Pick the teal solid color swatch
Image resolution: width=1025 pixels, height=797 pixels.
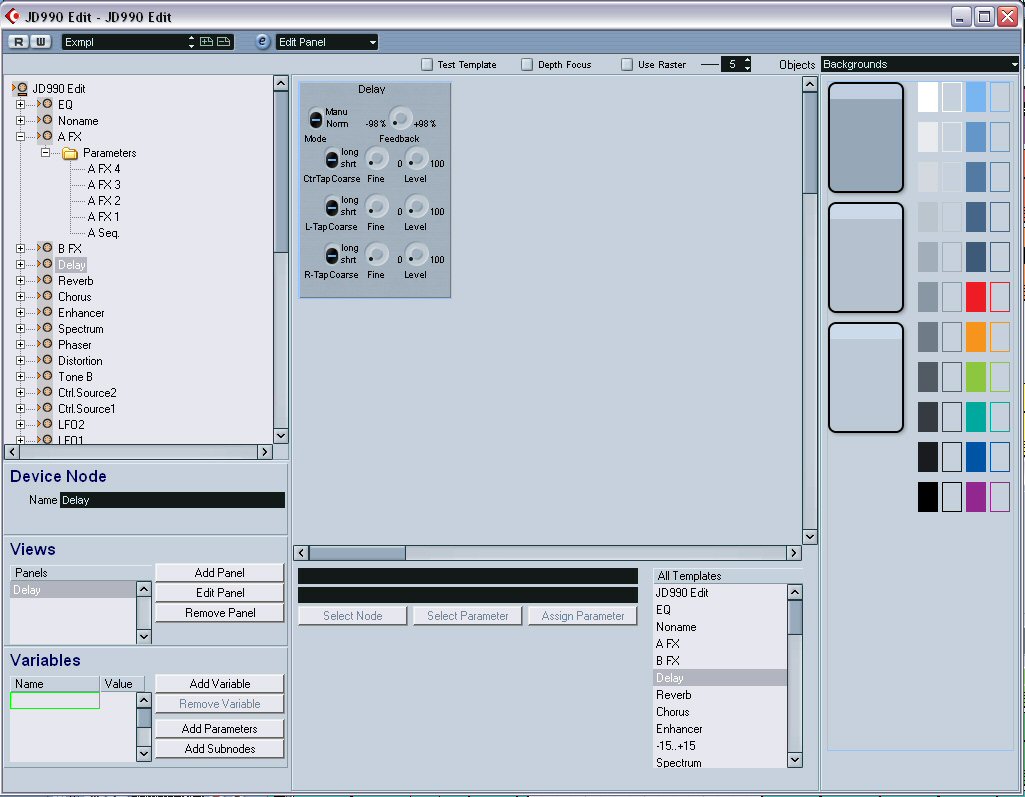coord(975,416)
